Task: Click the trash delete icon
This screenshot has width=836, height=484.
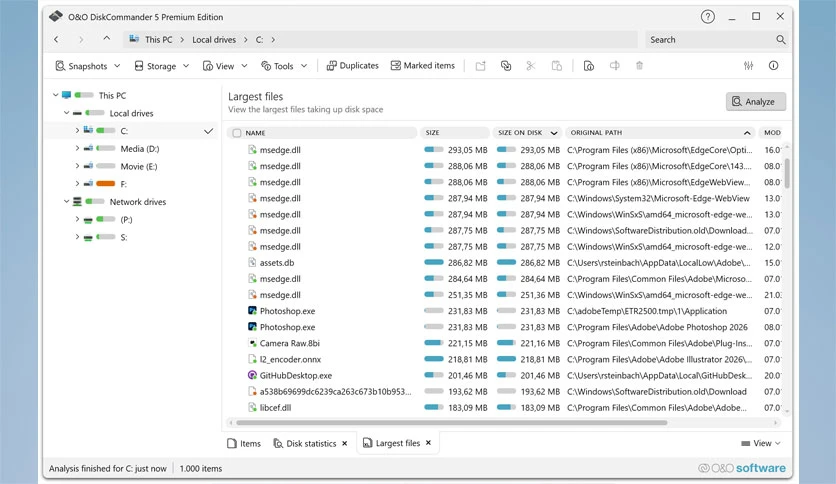Action: [639, 66]
